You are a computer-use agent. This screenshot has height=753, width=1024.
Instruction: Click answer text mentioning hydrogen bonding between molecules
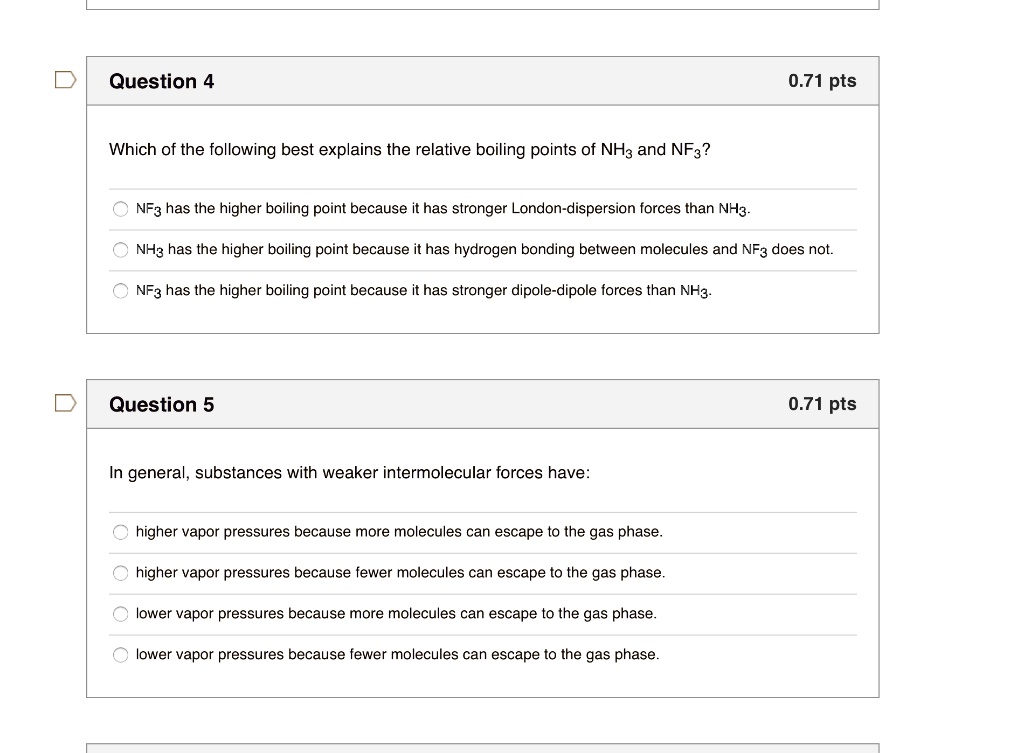tap(484, 250)
